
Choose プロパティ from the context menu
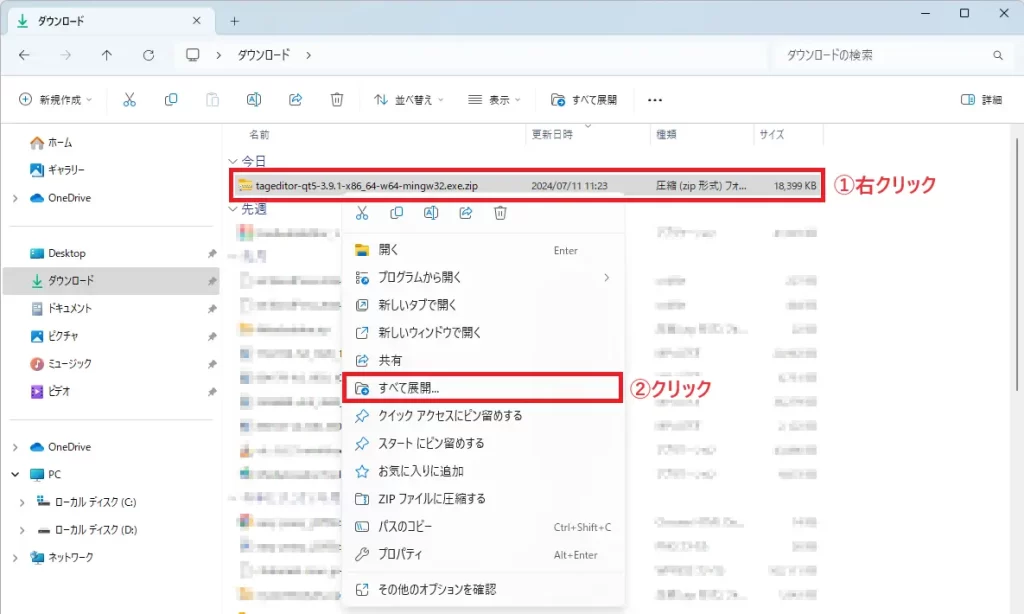point(400,554)
